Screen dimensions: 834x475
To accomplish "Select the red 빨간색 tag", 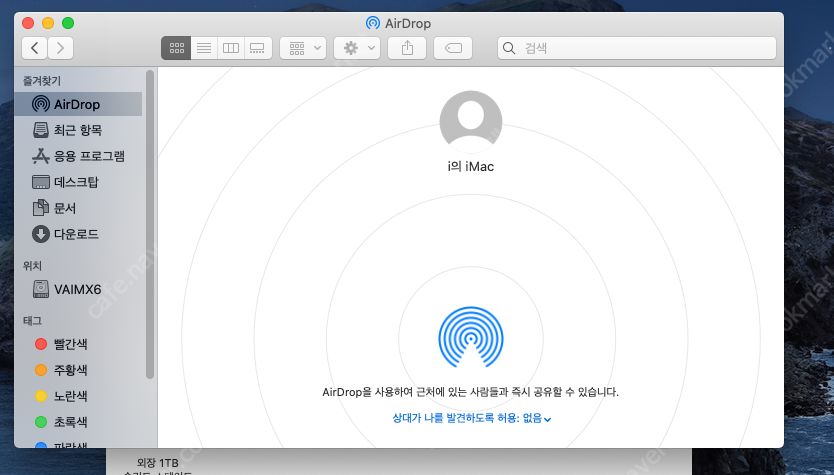I will (x=78, y=344).
